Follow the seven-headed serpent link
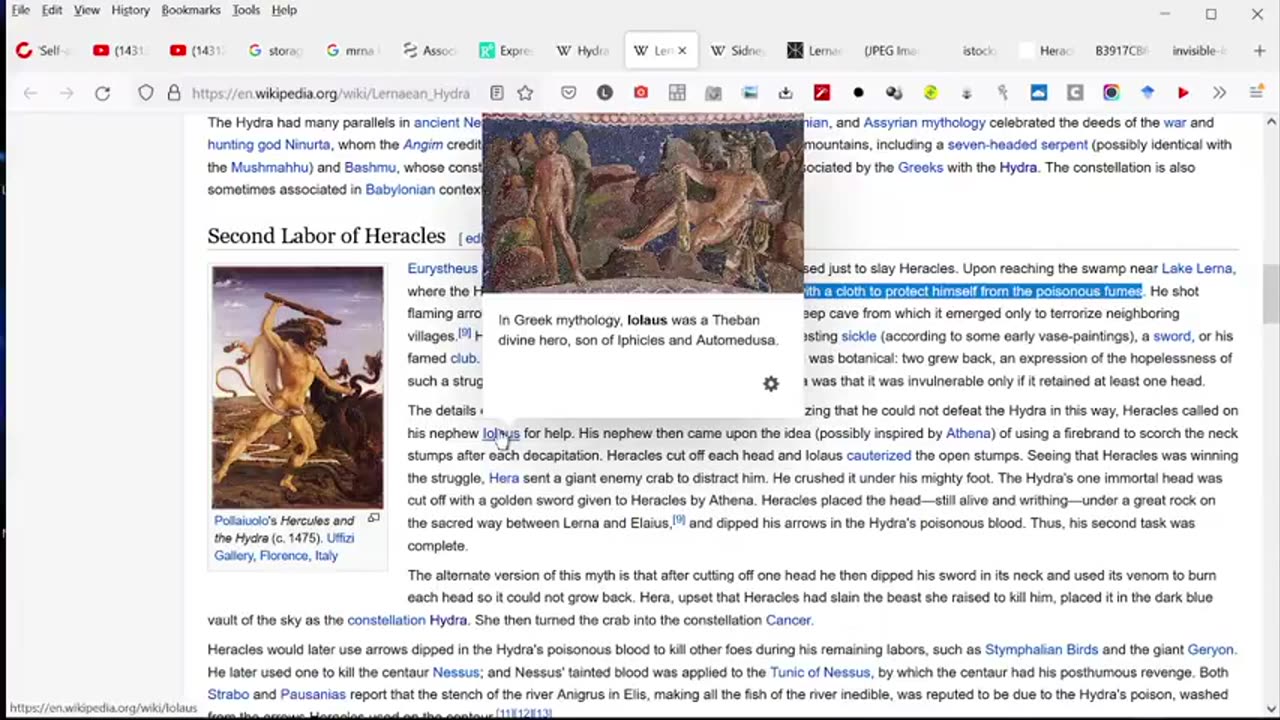Screen dimensions: 1280x720 pyautogui.click(x=1017, y=145)
